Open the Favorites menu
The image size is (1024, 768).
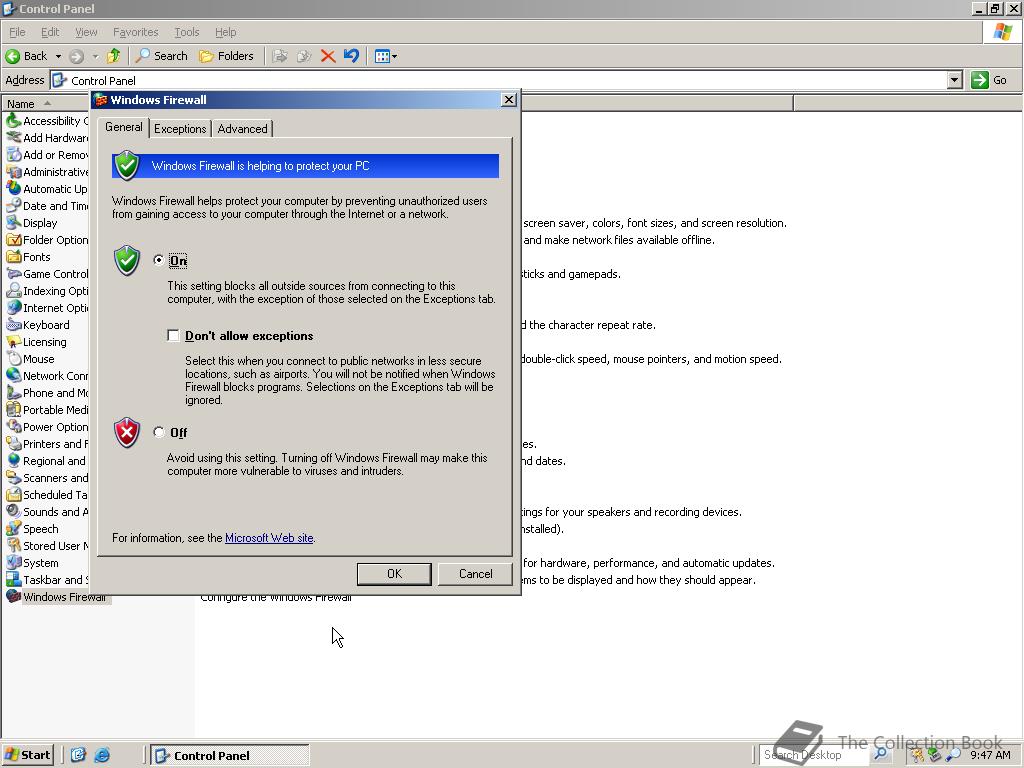[135, 32]
